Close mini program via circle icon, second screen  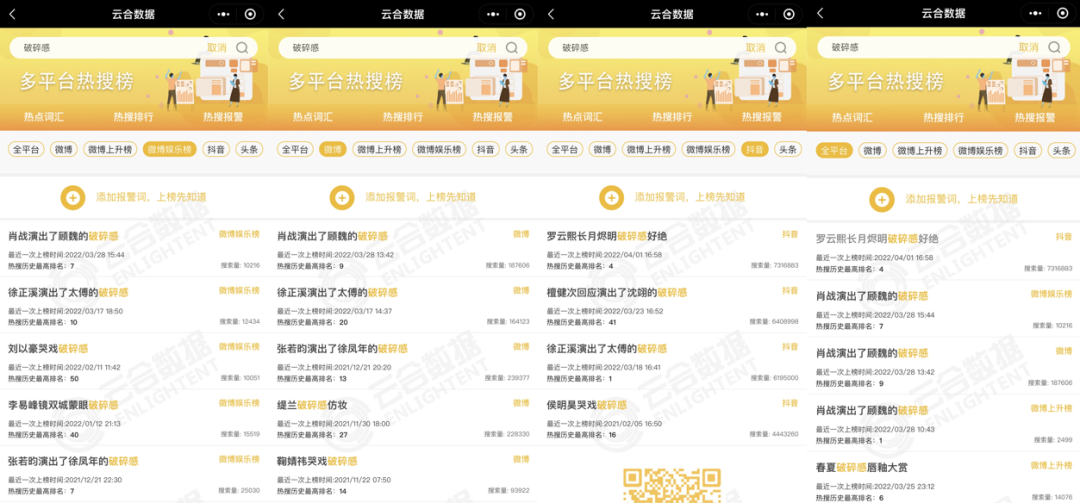520,14
